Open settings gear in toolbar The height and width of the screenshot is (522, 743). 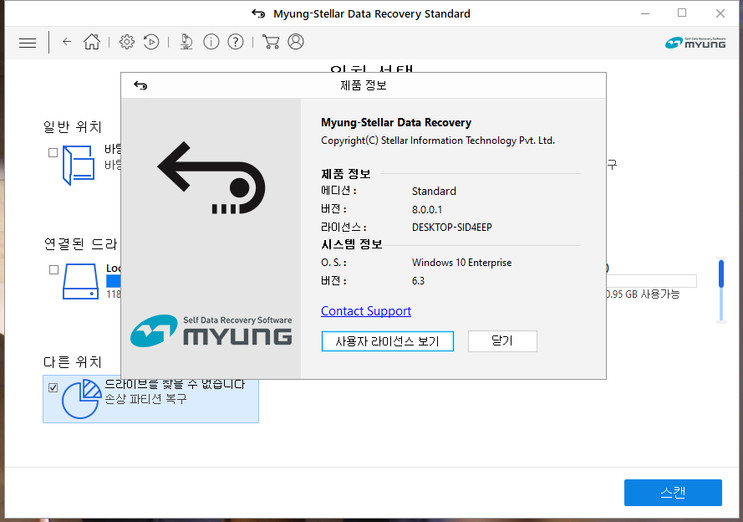[x=127, y=42]
